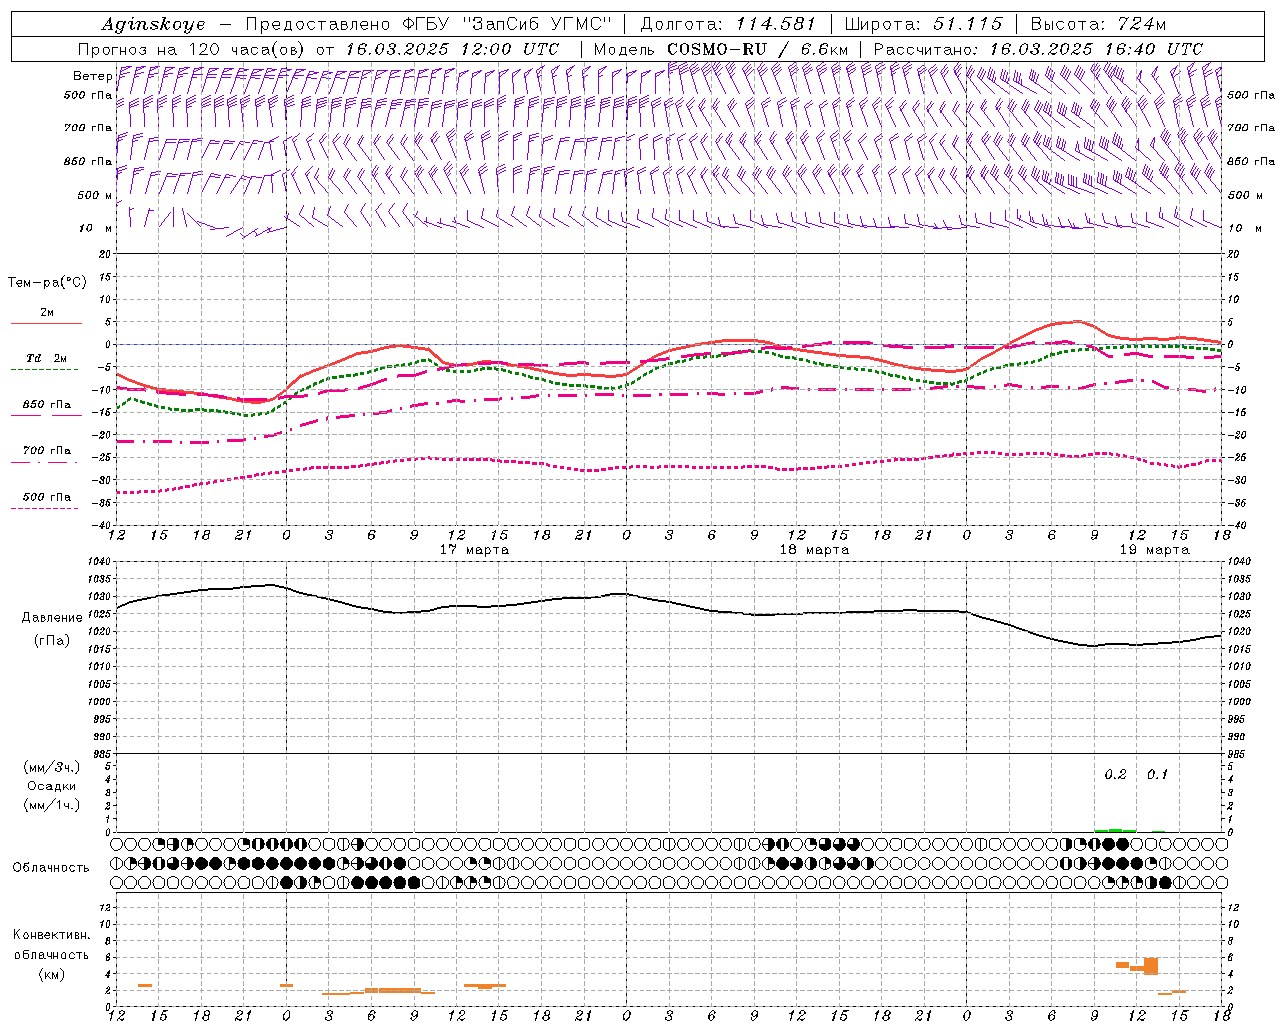
Task: Click "850 гПа" in the temperature legend
Action: 47,405
